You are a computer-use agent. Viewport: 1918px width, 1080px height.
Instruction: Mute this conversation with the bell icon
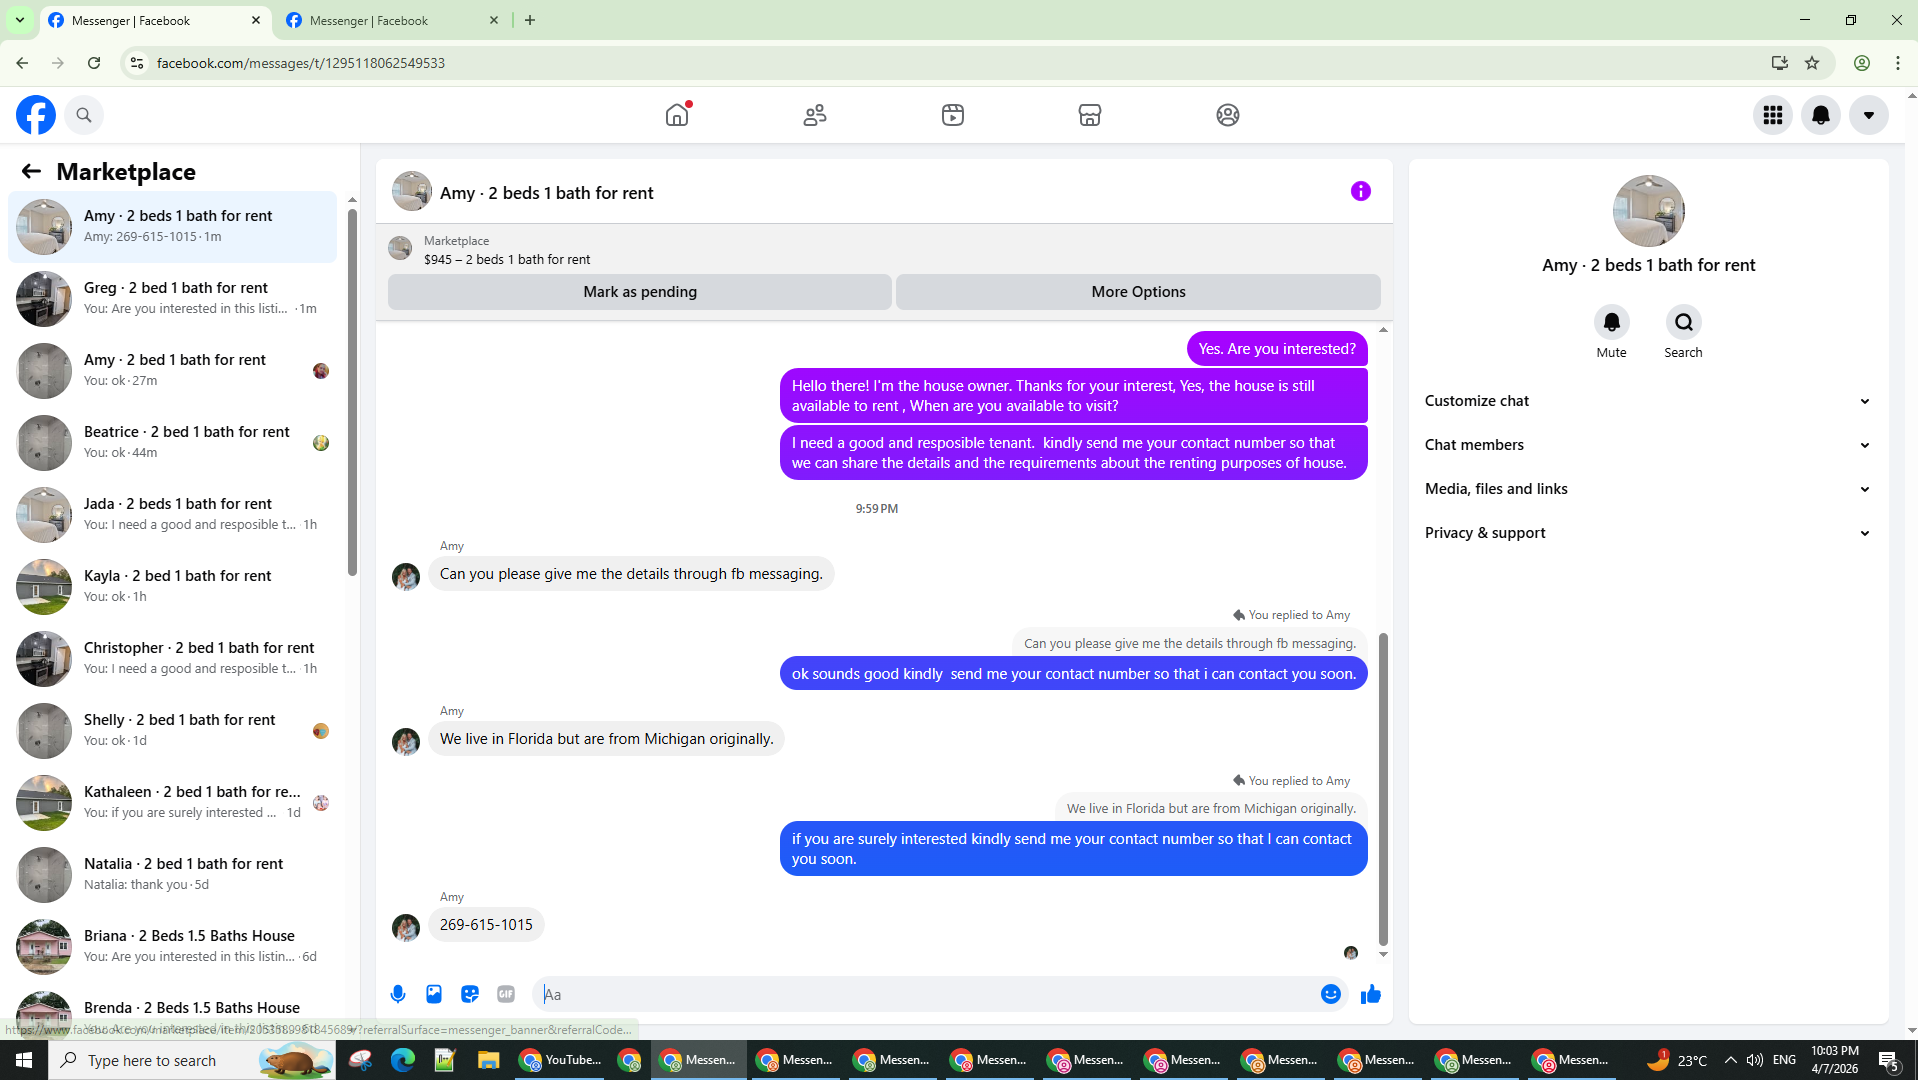point(1612,322)
